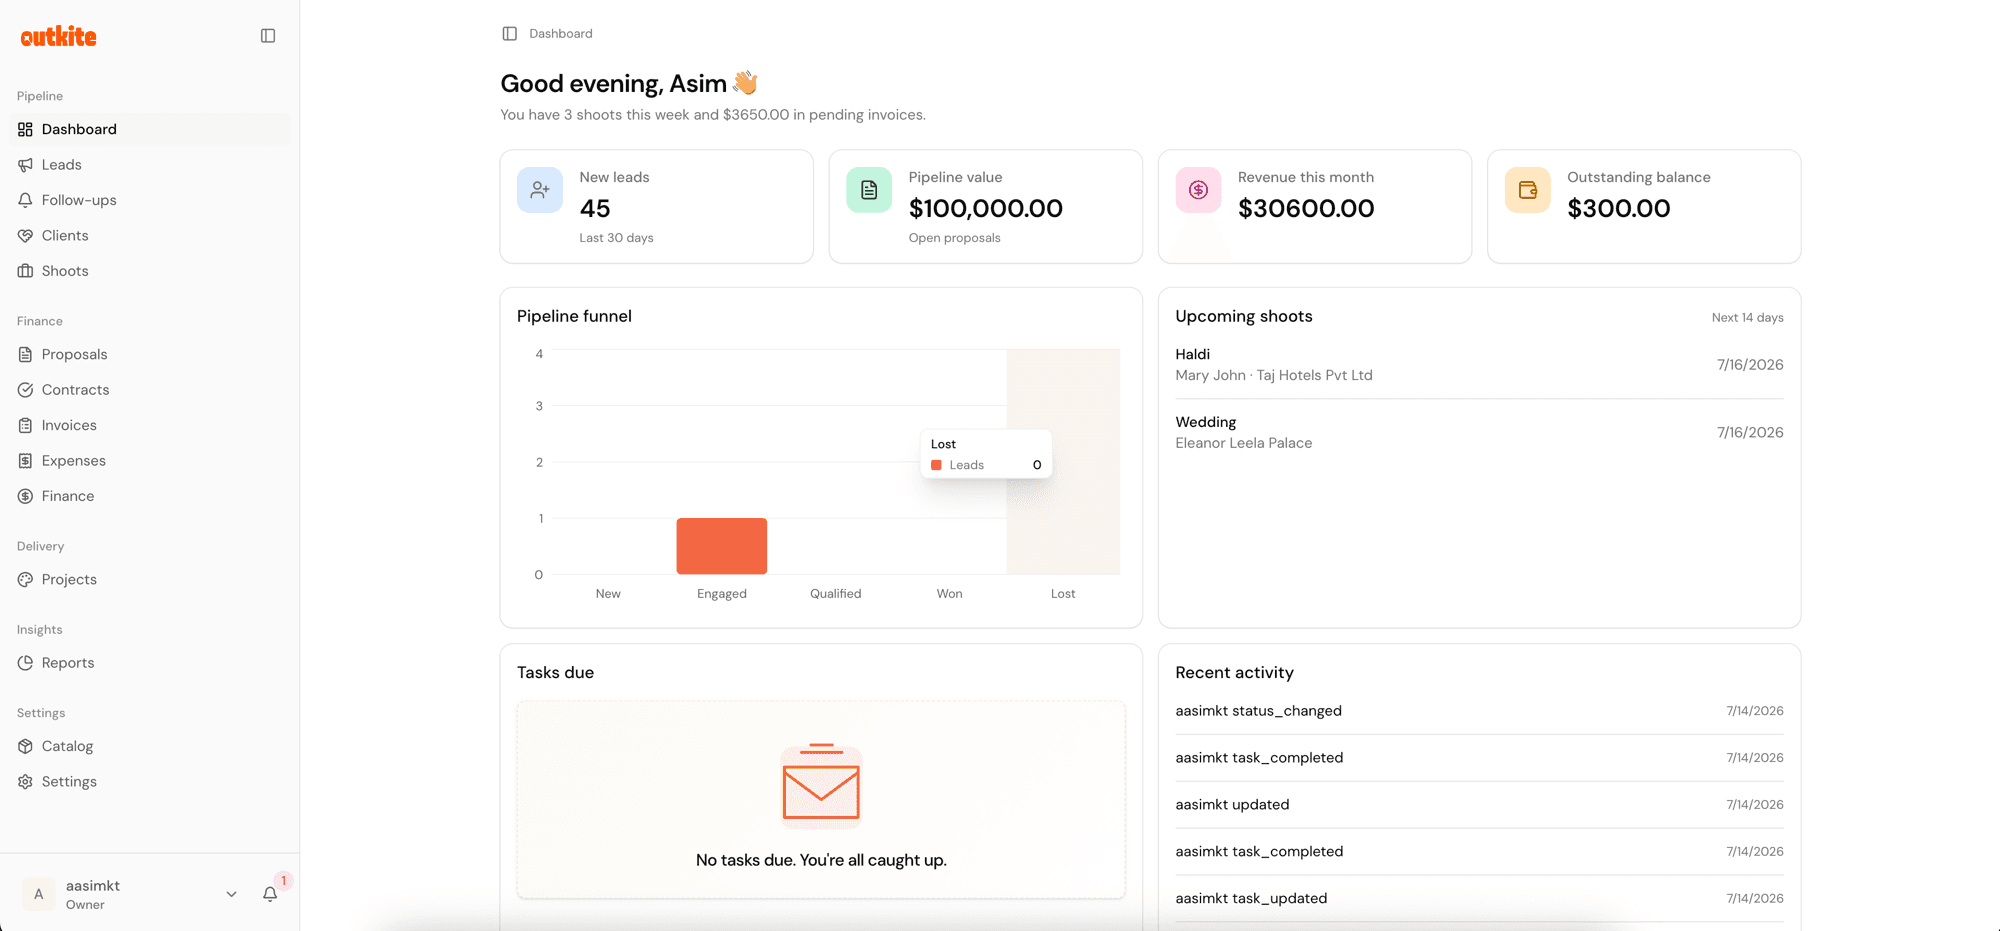Click Follow-ups bell icon in sidebar
This screenshot has width=2000, height=931.
pyautogui.click(x=25, y=200)
